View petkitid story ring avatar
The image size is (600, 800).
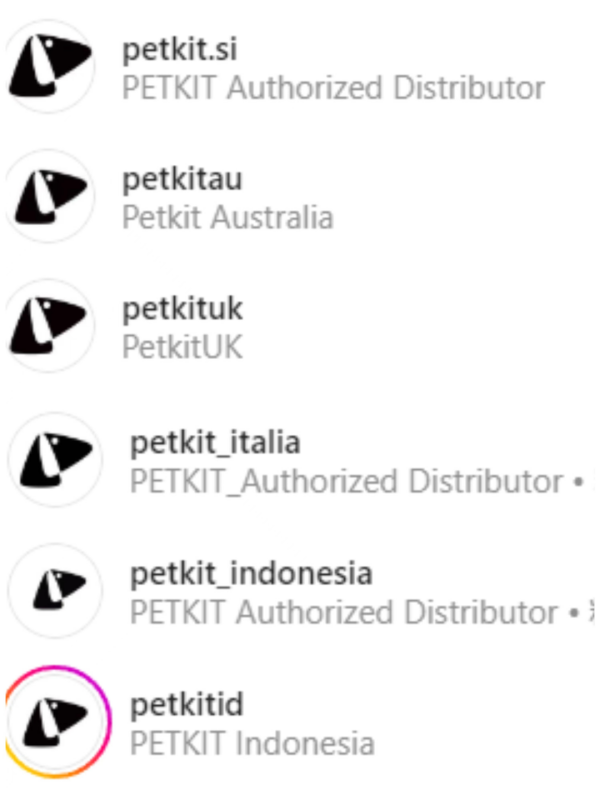(x=57, y=721)
